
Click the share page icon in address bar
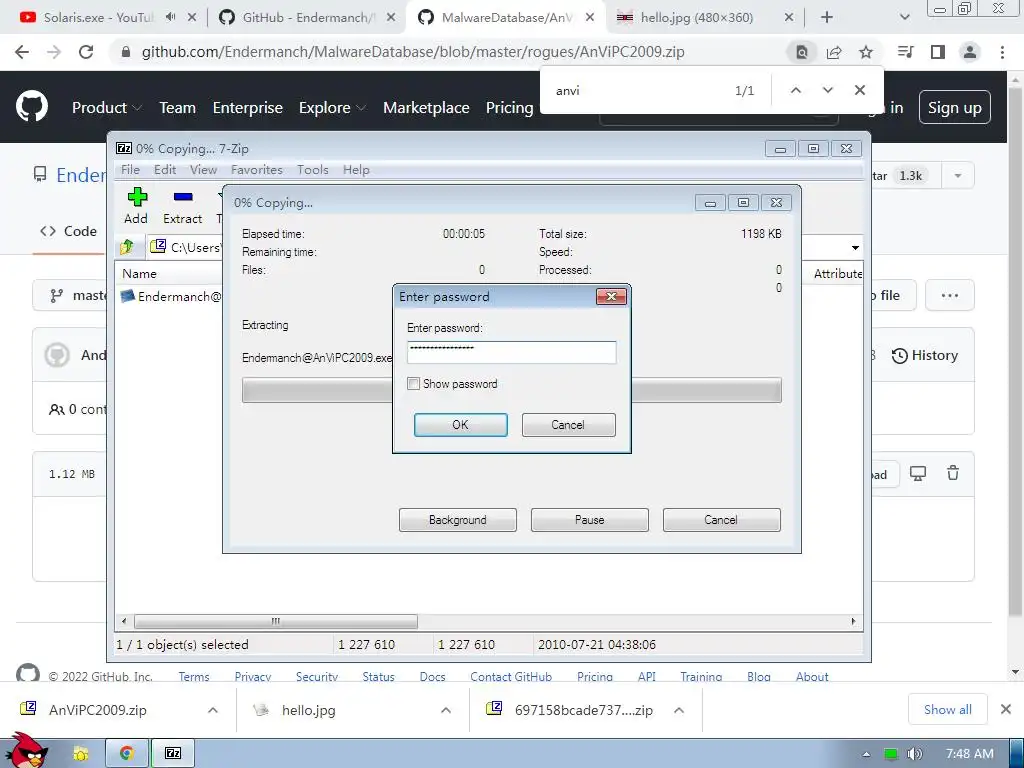(834, 52)
